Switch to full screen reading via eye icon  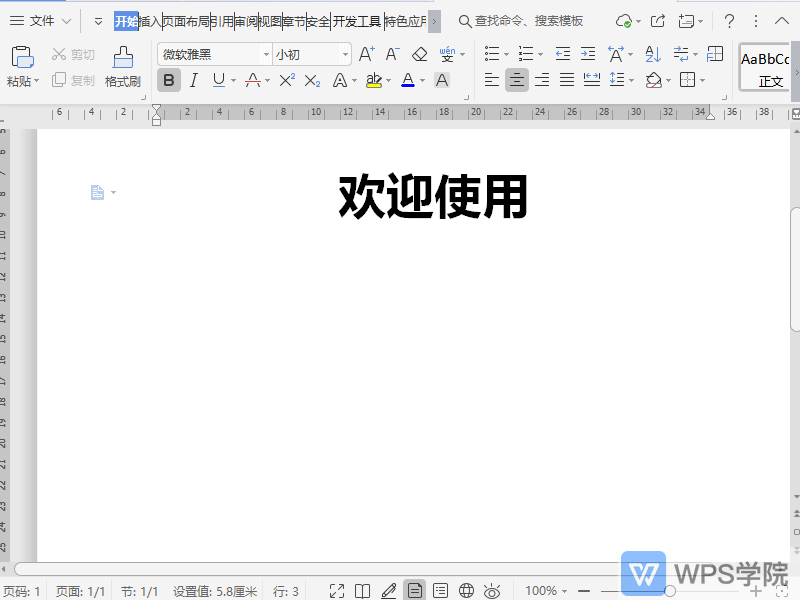click(492, 589)
